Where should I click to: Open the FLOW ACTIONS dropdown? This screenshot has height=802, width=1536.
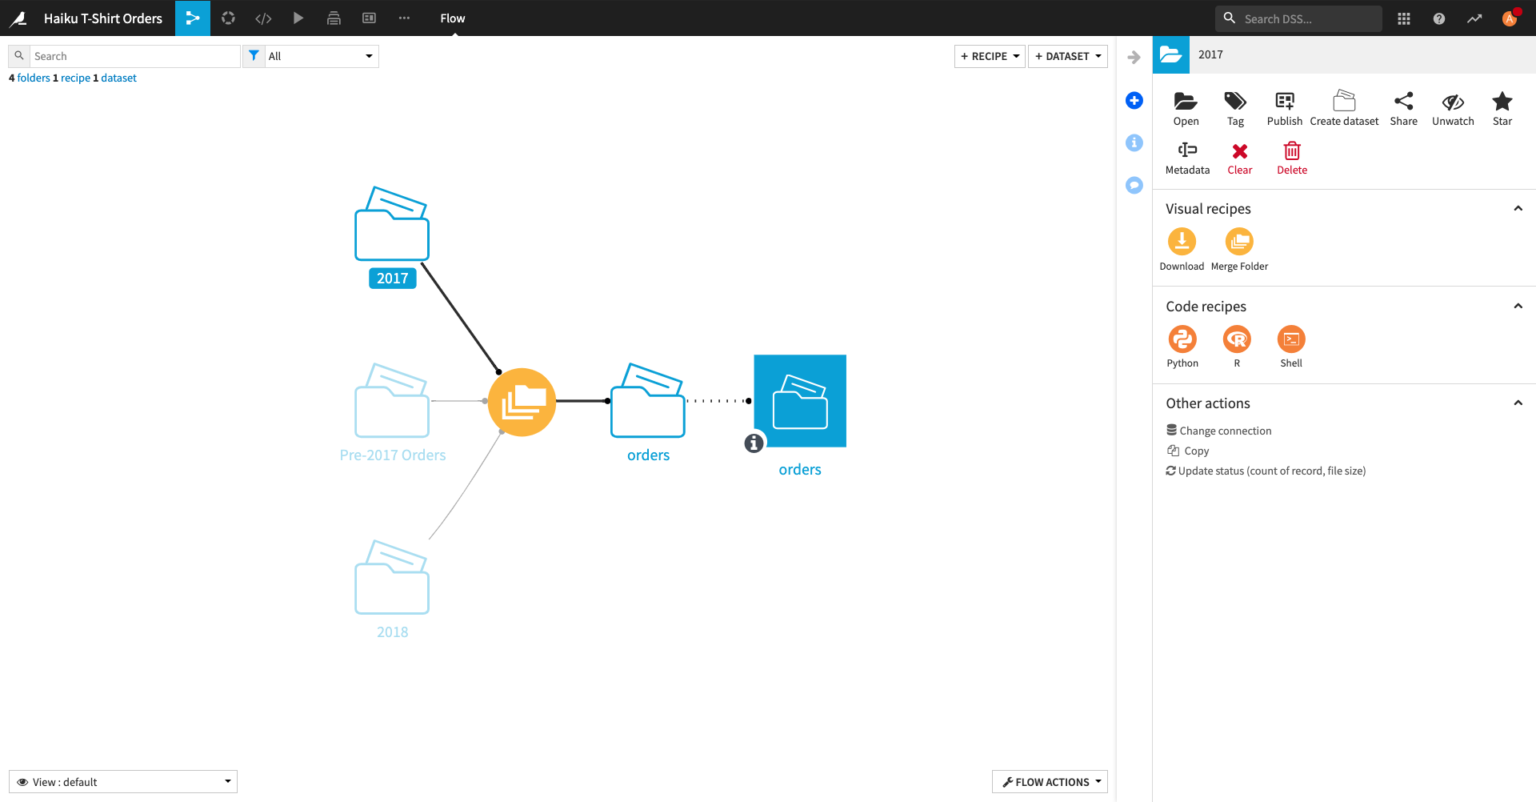tap(1050, 782)
